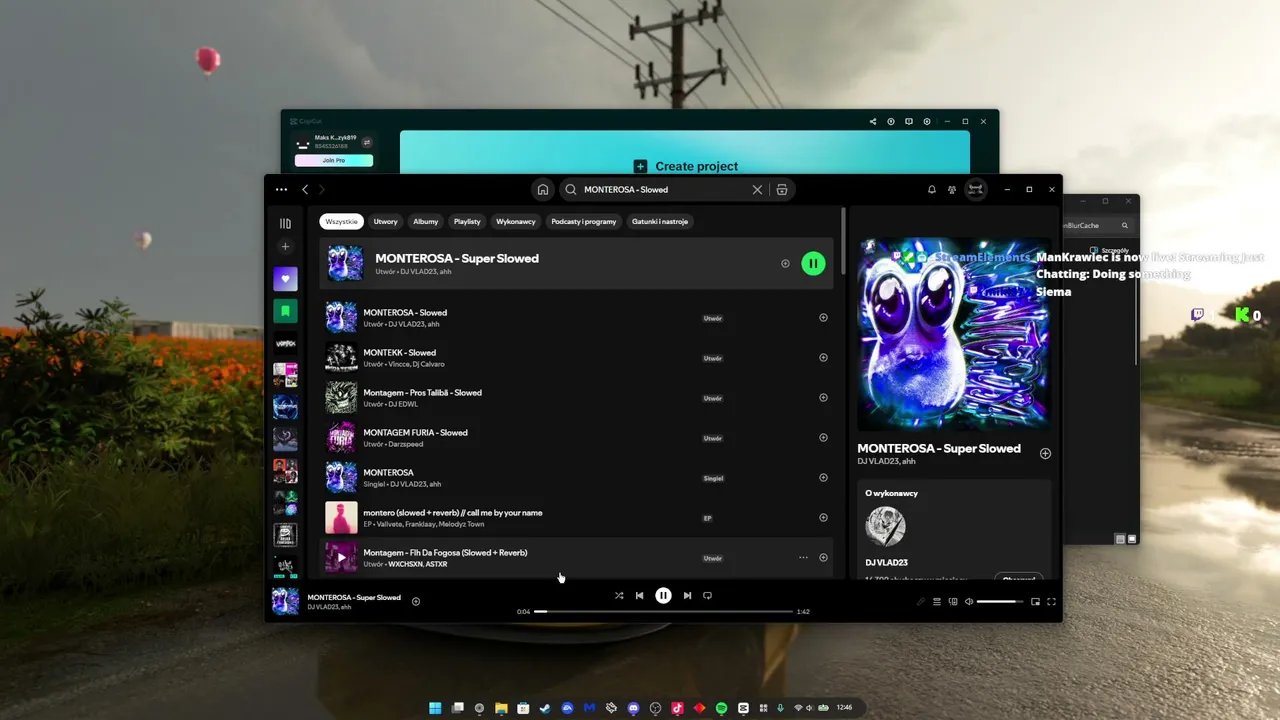Open the MONTEROSA - Super Slowed top result title
The width and height of the screenshot is (1280, 720).
[457, 258]
